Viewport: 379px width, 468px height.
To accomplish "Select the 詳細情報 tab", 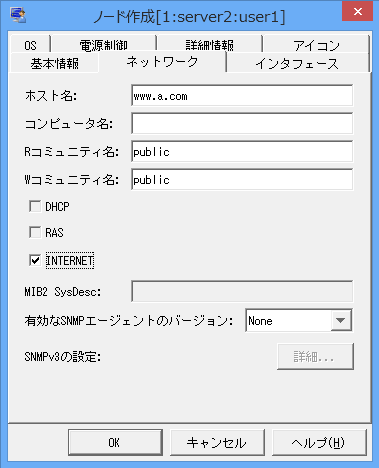I will [x=209, y=45].
